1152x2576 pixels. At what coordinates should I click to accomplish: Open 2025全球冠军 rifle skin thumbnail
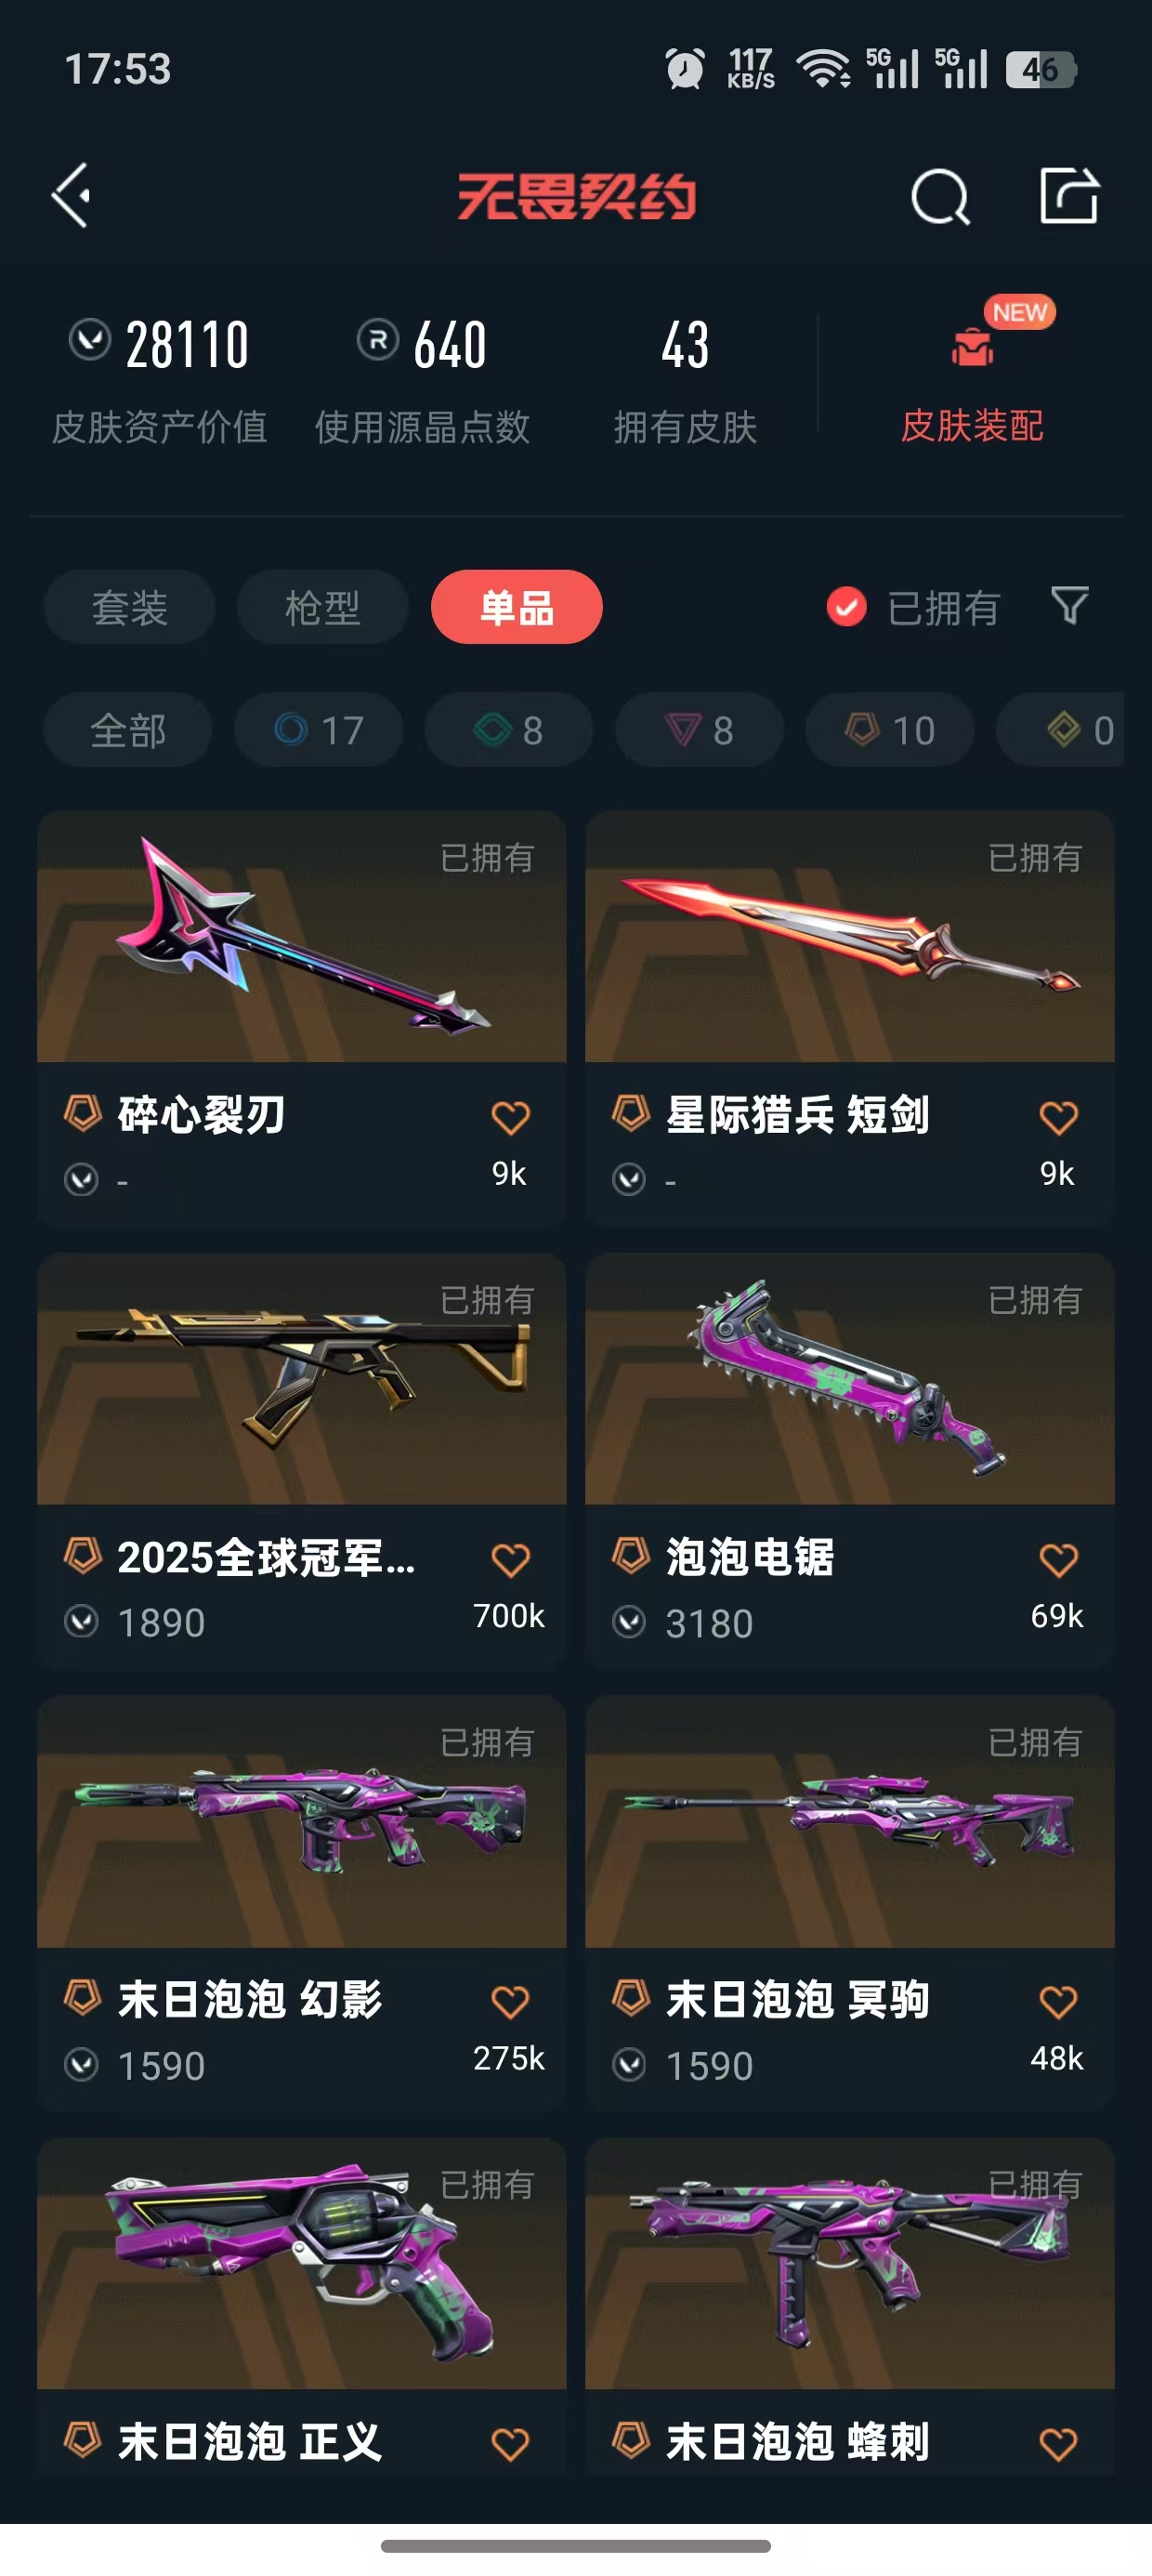pyautogui.click(x=302, y=1379)
